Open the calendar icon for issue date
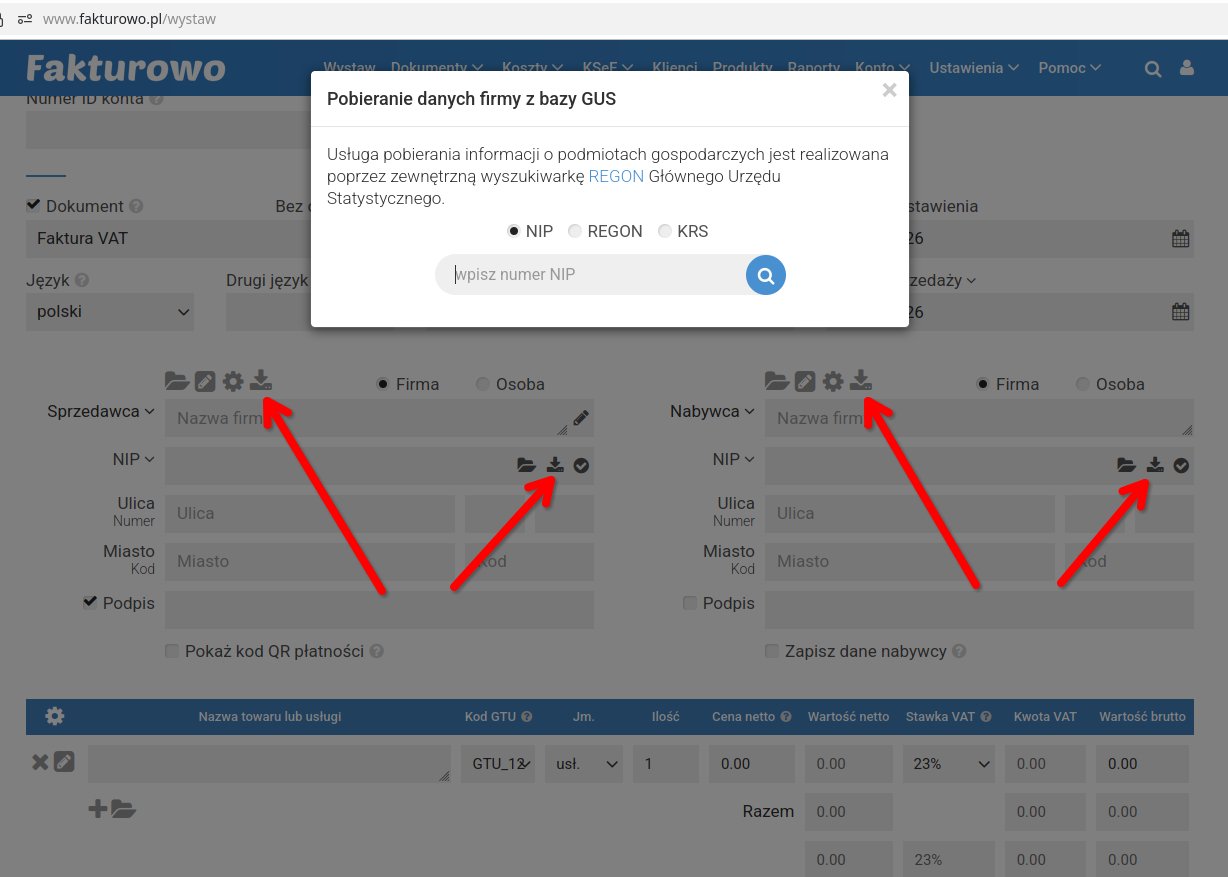 tap(1180, 239)
